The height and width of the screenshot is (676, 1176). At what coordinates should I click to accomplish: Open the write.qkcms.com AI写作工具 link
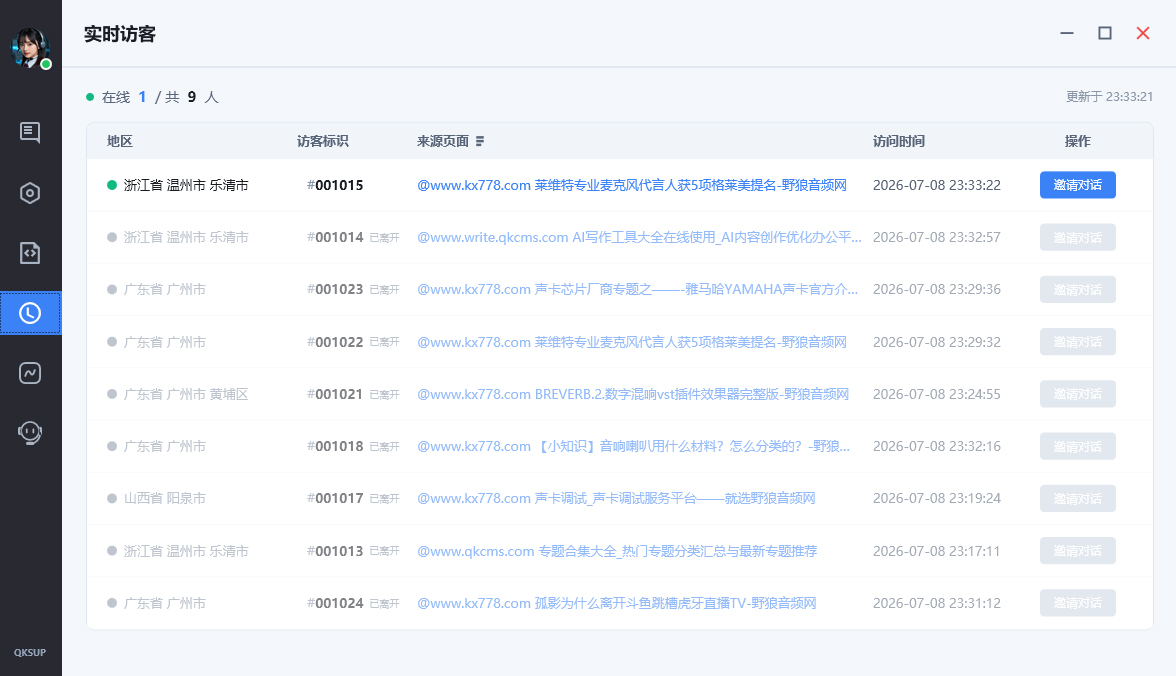tap(639, 237)
